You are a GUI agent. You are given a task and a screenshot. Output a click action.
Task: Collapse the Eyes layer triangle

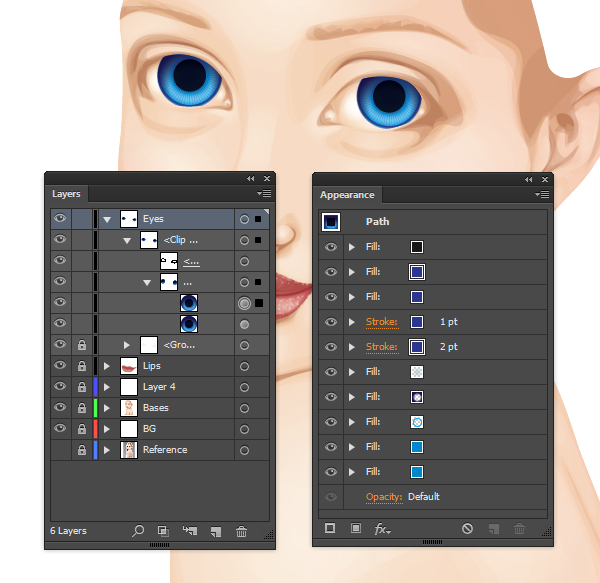pos(107,220)
